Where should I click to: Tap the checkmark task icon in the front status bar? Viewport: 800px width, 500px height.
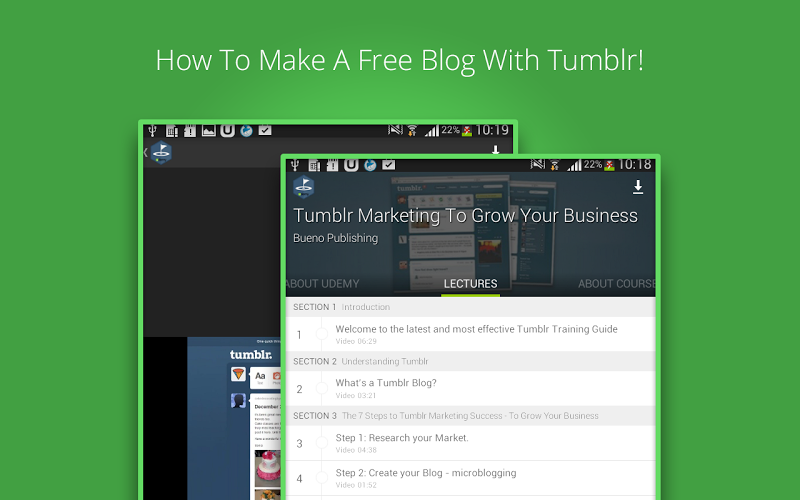[389, 165]
